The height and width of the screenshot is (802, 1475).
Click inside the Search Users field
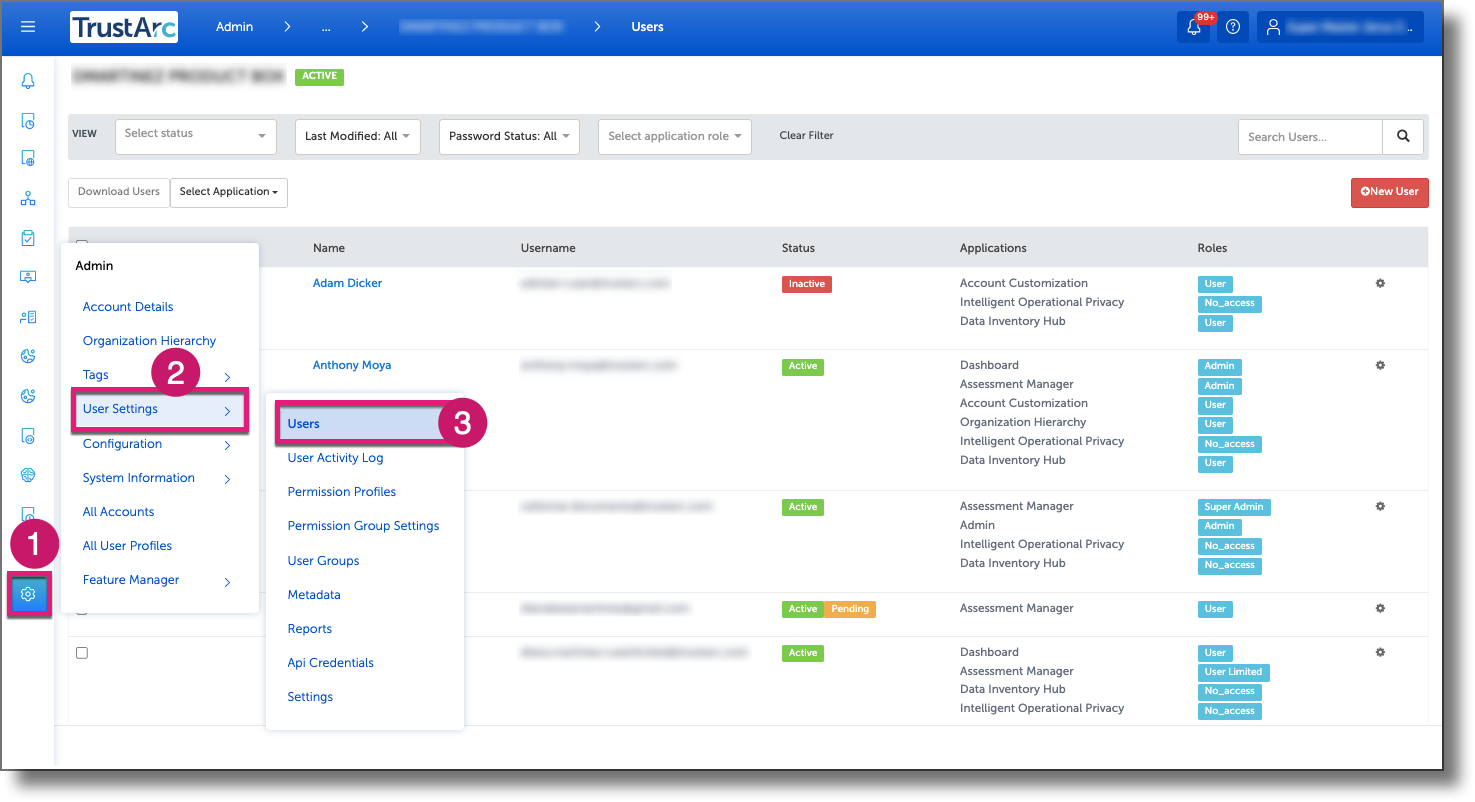(1309, 136)
